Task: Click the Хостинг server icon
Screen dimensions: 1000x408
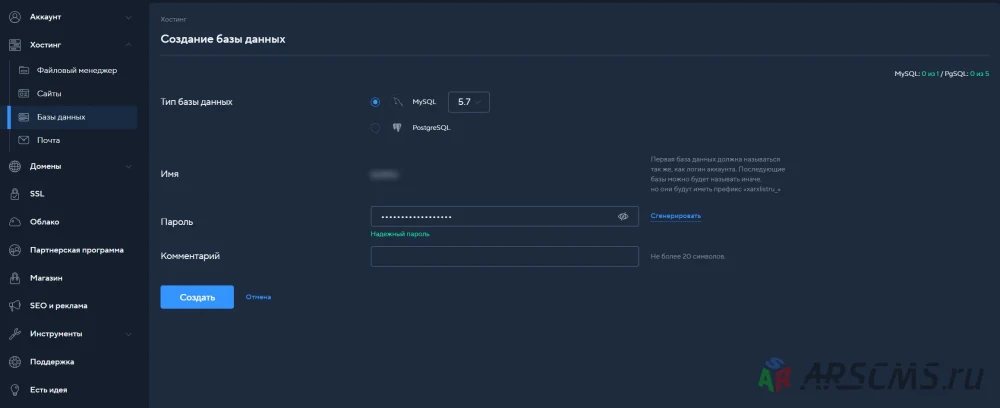Action: tap(15, 45)
